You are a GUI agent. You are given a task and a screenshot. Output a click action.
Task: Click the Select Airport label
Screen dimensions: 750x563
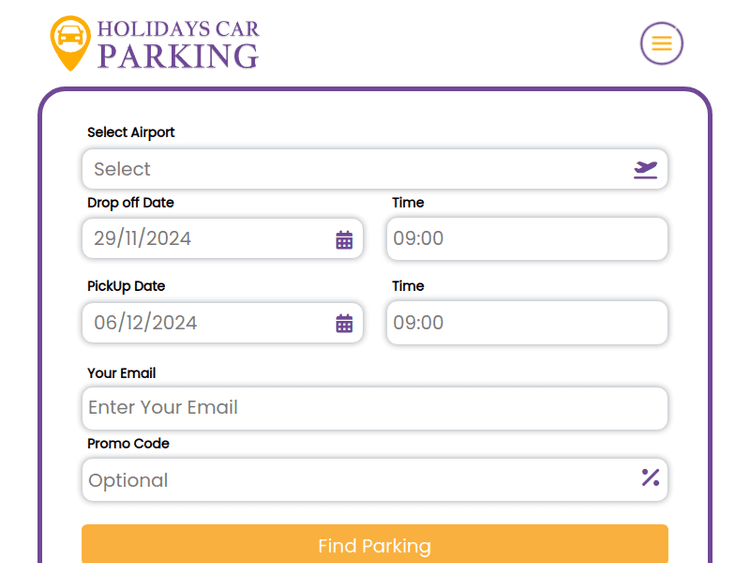tap(131, 132)
